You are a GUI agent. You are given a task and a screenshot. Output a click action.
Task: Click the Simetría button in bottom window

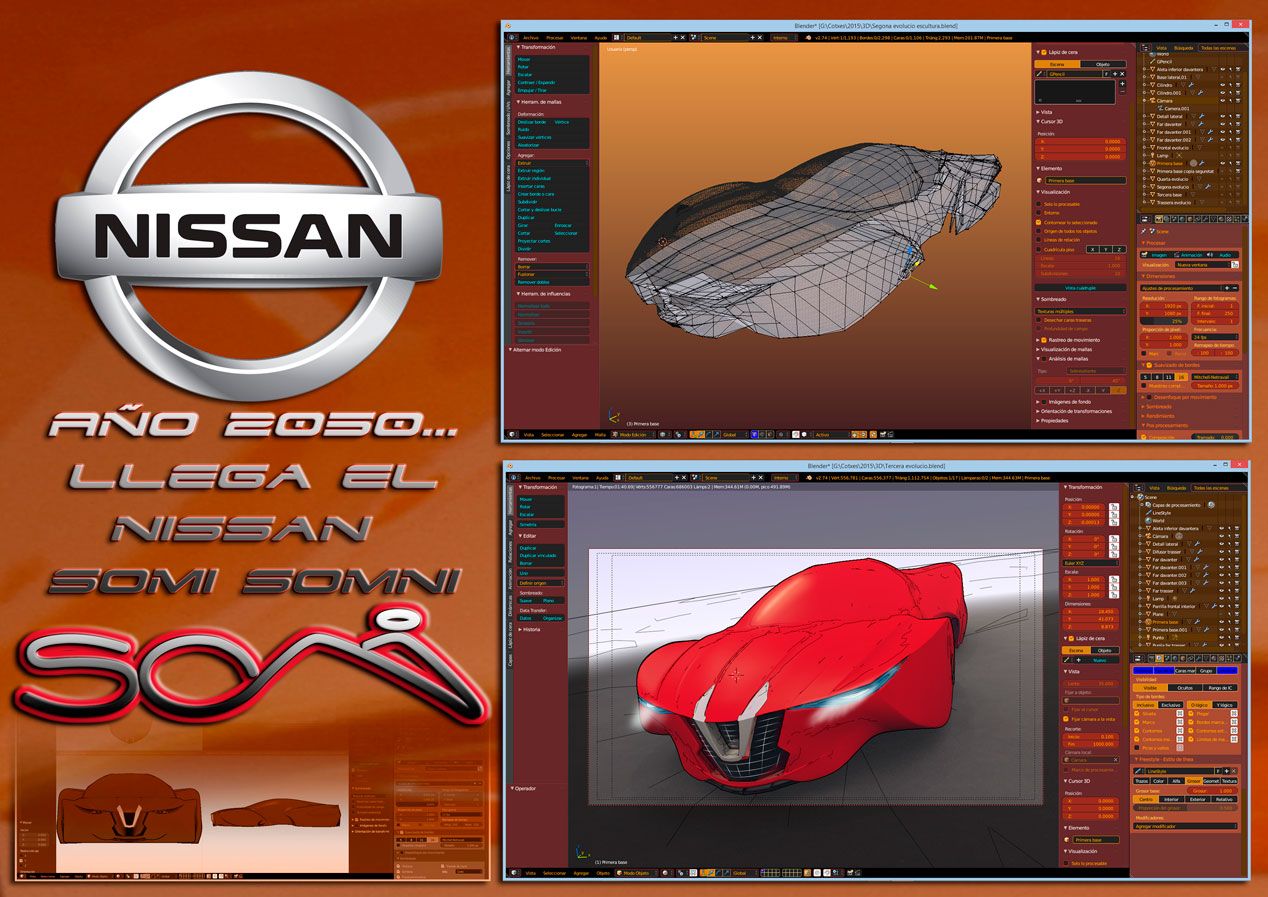(540, 523)
